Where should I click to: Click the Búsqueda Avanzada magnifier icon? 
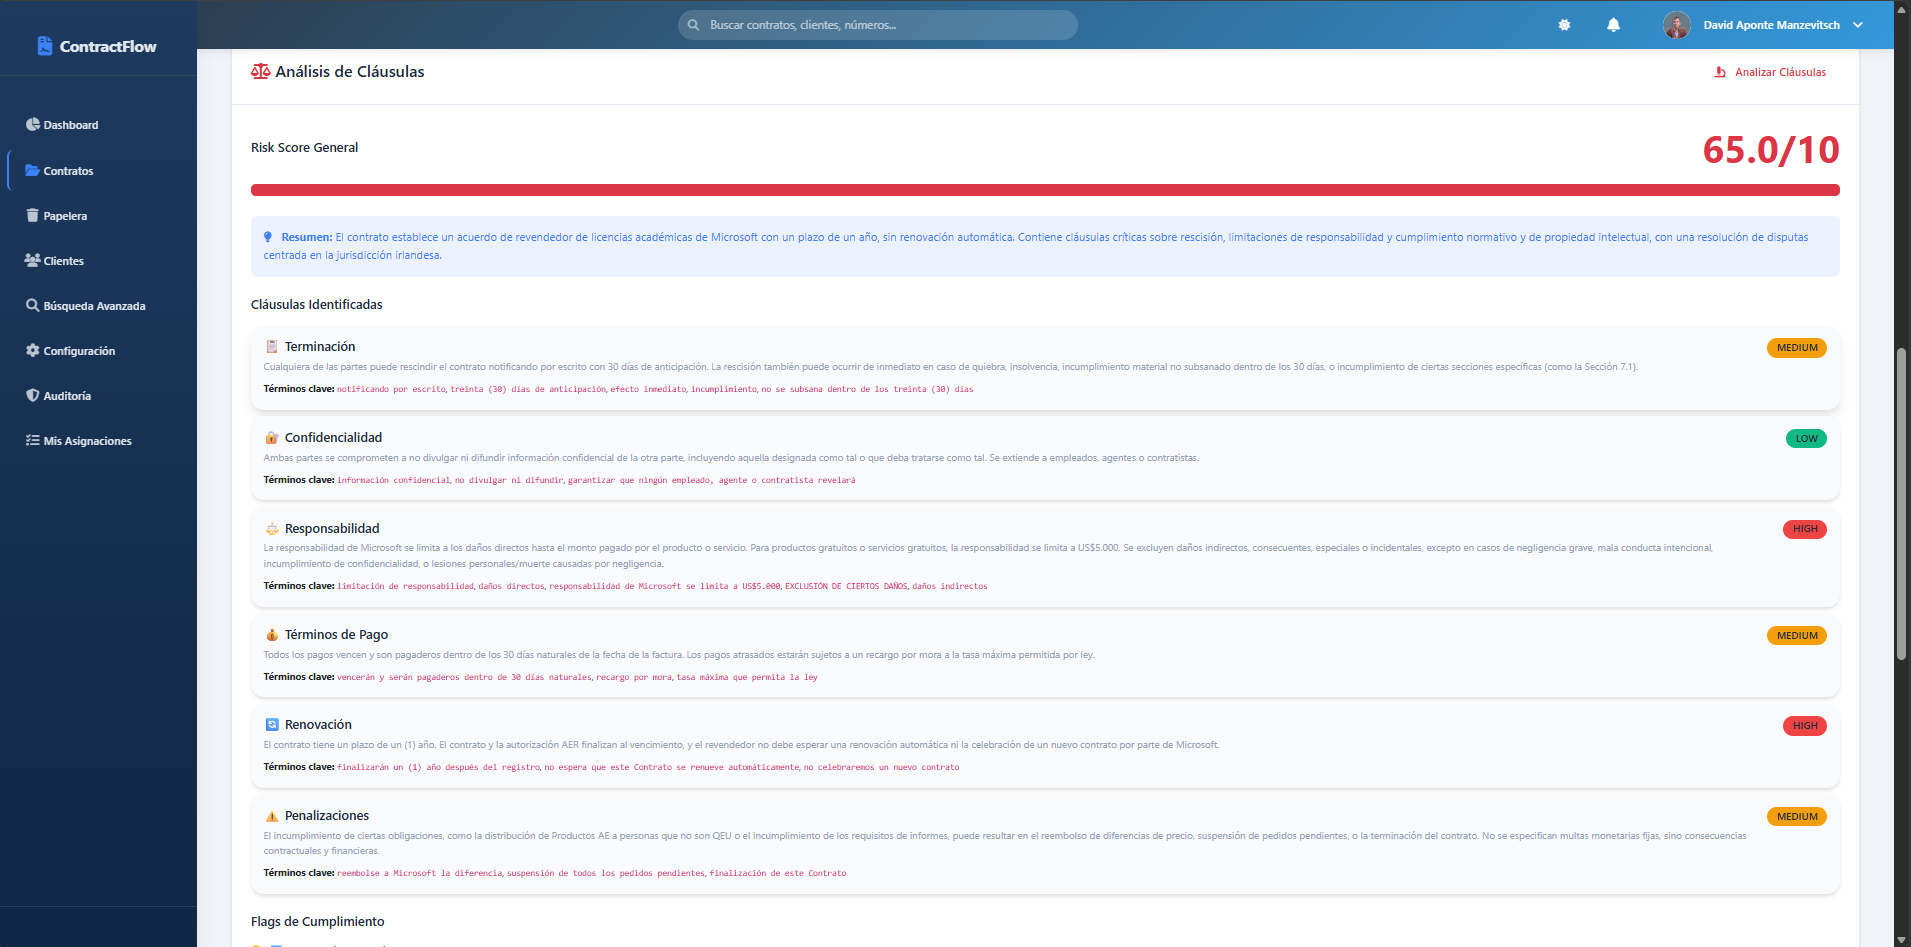[33, 305]
